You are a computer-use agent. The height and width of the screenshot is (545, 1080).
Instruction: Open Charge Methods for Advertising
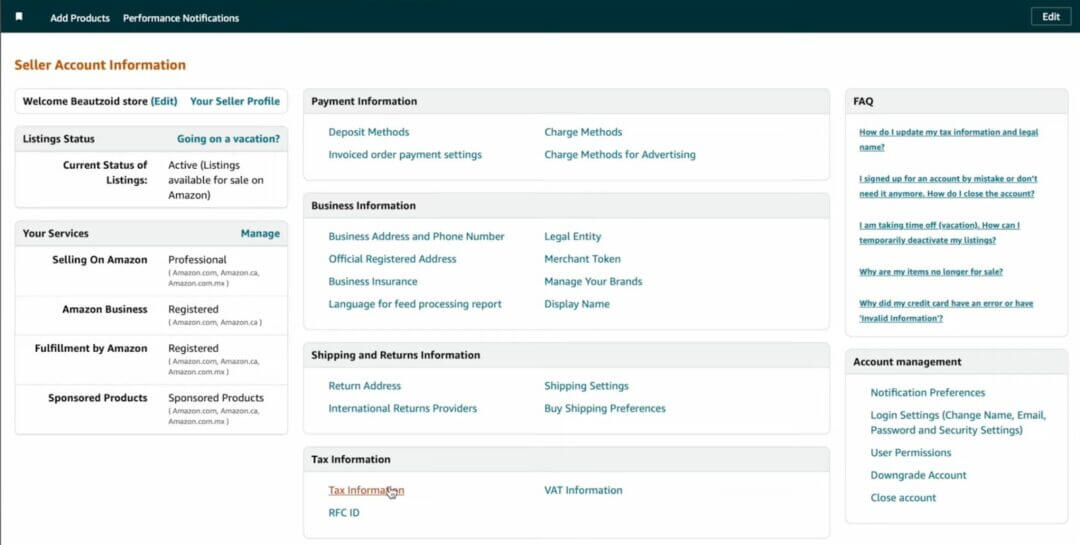pos(620,155)
